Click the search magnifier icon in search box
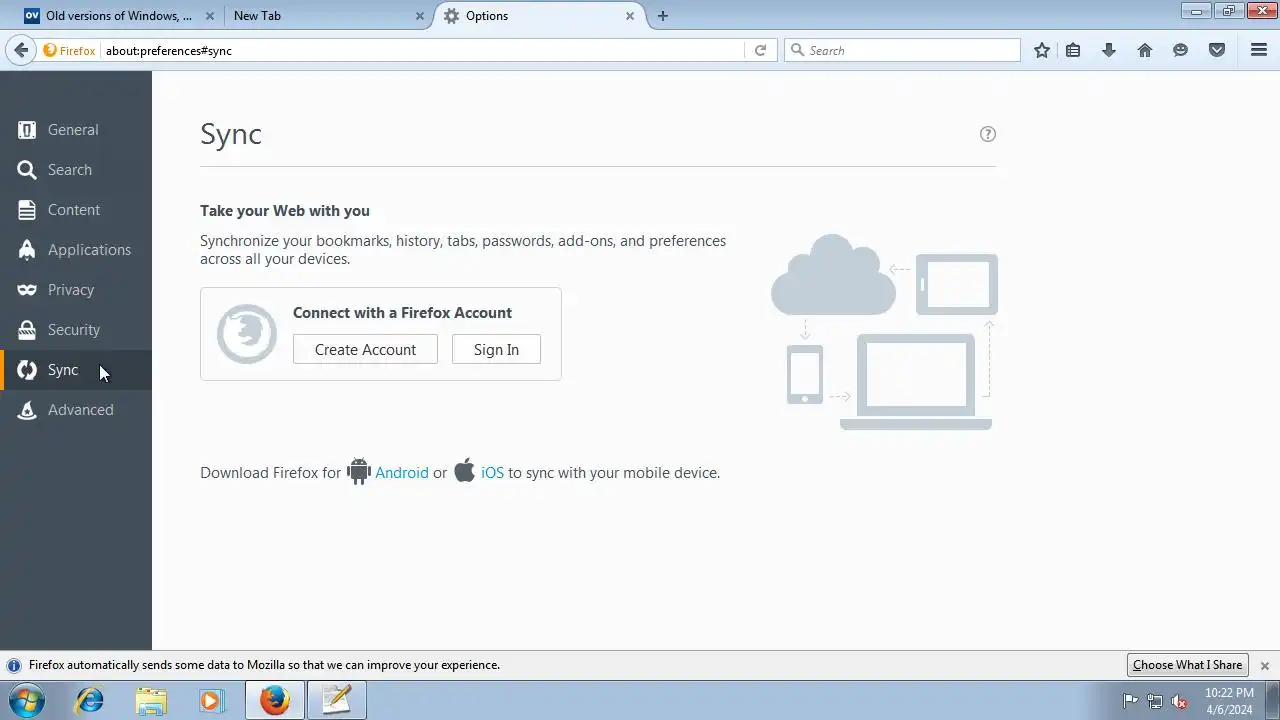Screen dimensions: 1280x720 click(x=797, y=50)
